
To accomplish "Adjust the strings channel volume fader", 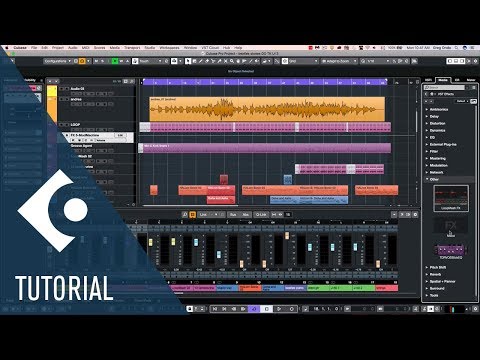I will coord(378,264).
